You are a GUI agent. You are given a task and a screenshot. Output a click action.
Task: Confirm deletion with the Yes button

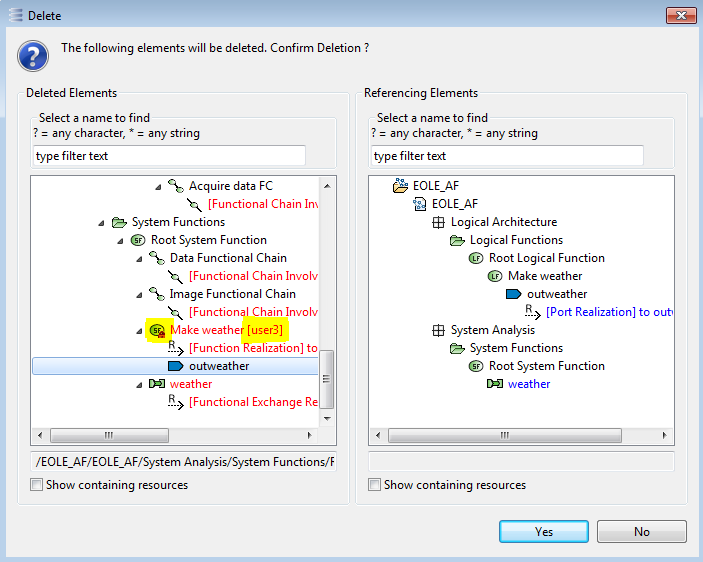(x=544, y=532)
